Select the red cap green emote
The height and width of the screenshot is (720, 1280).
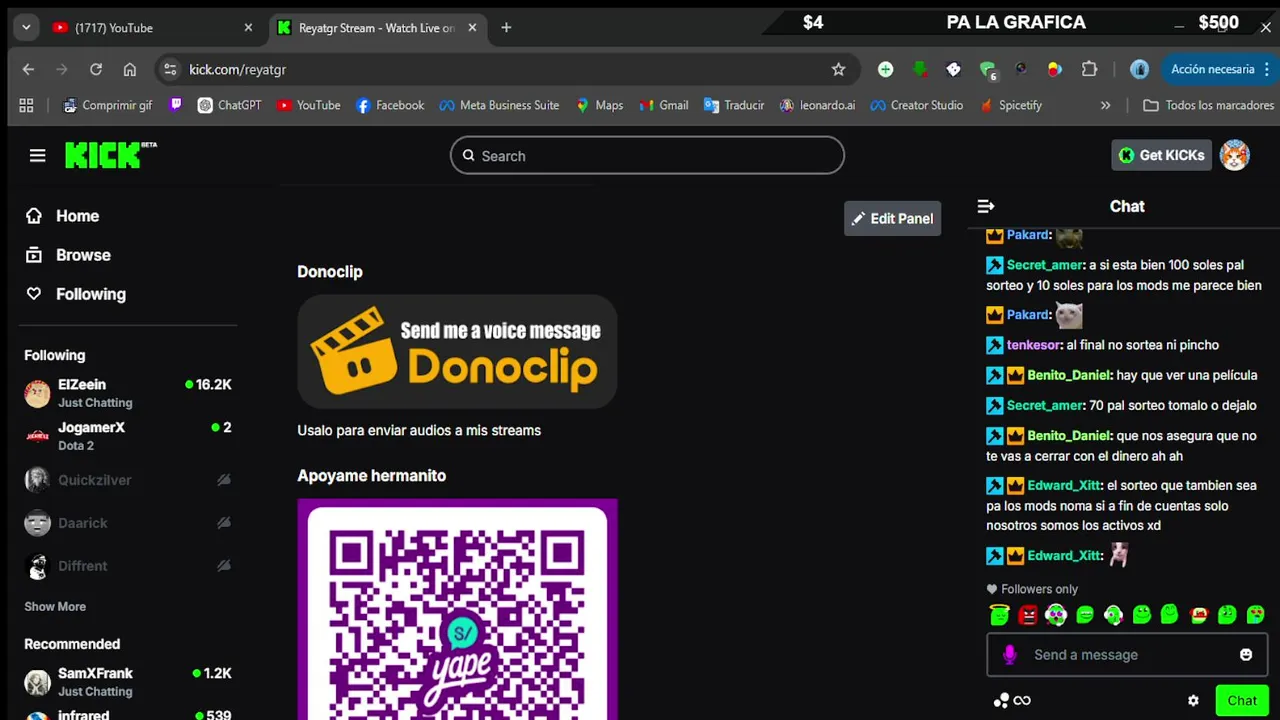(1199, 615)
